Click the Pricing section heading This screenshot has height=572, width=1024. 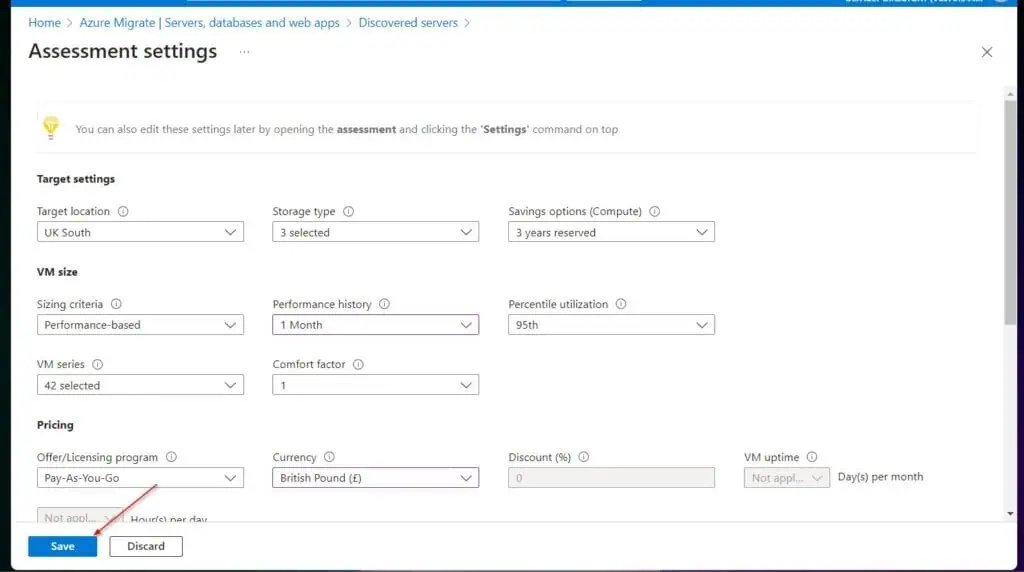[56, 425]
